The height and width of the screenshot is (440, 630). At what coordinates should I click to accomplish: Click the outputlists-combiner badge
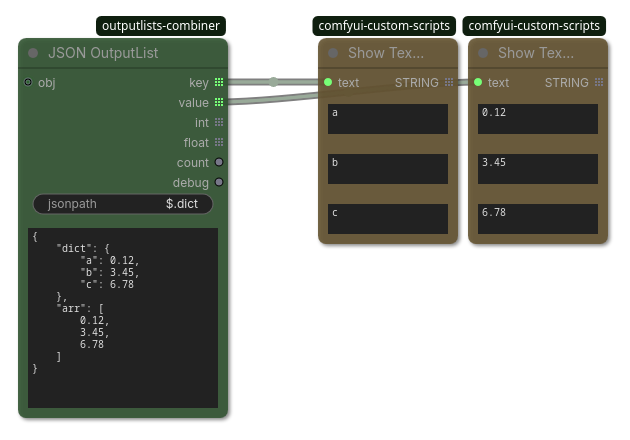pyautogui.click(x=161, y=26)
